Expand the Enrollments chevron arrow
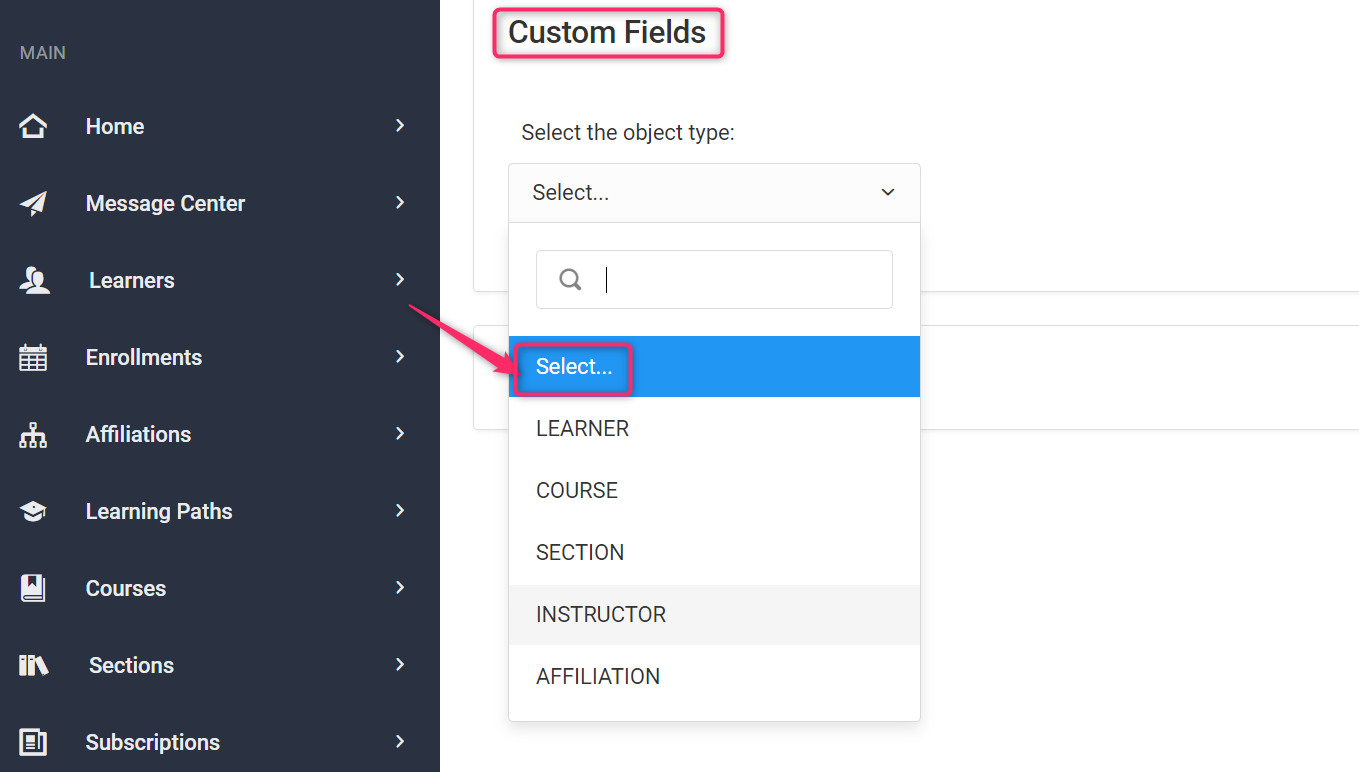1359x772 pixels. point(400,356)
